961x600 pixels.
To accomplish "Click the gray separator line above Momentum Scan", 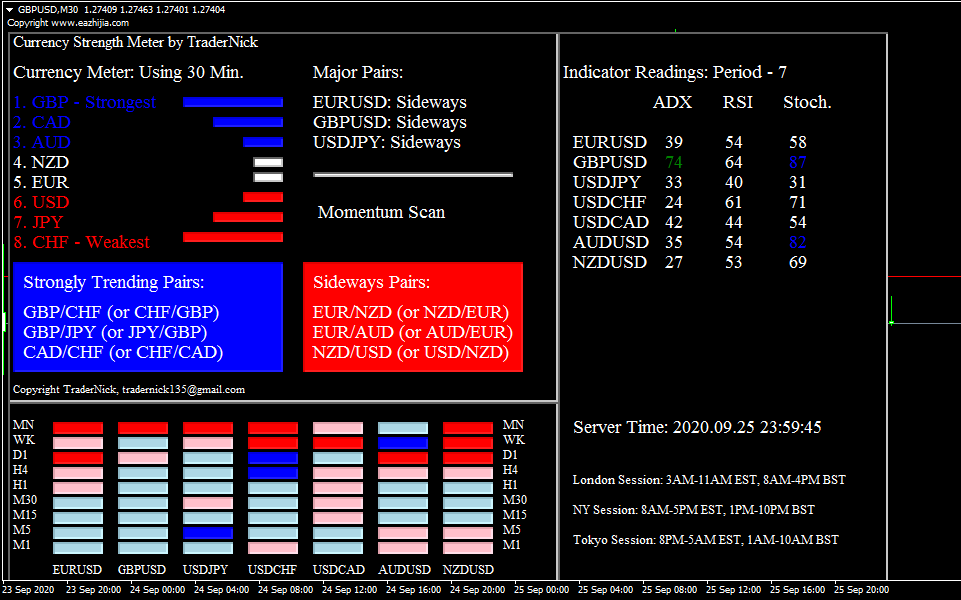I will (x=412, y=174).
